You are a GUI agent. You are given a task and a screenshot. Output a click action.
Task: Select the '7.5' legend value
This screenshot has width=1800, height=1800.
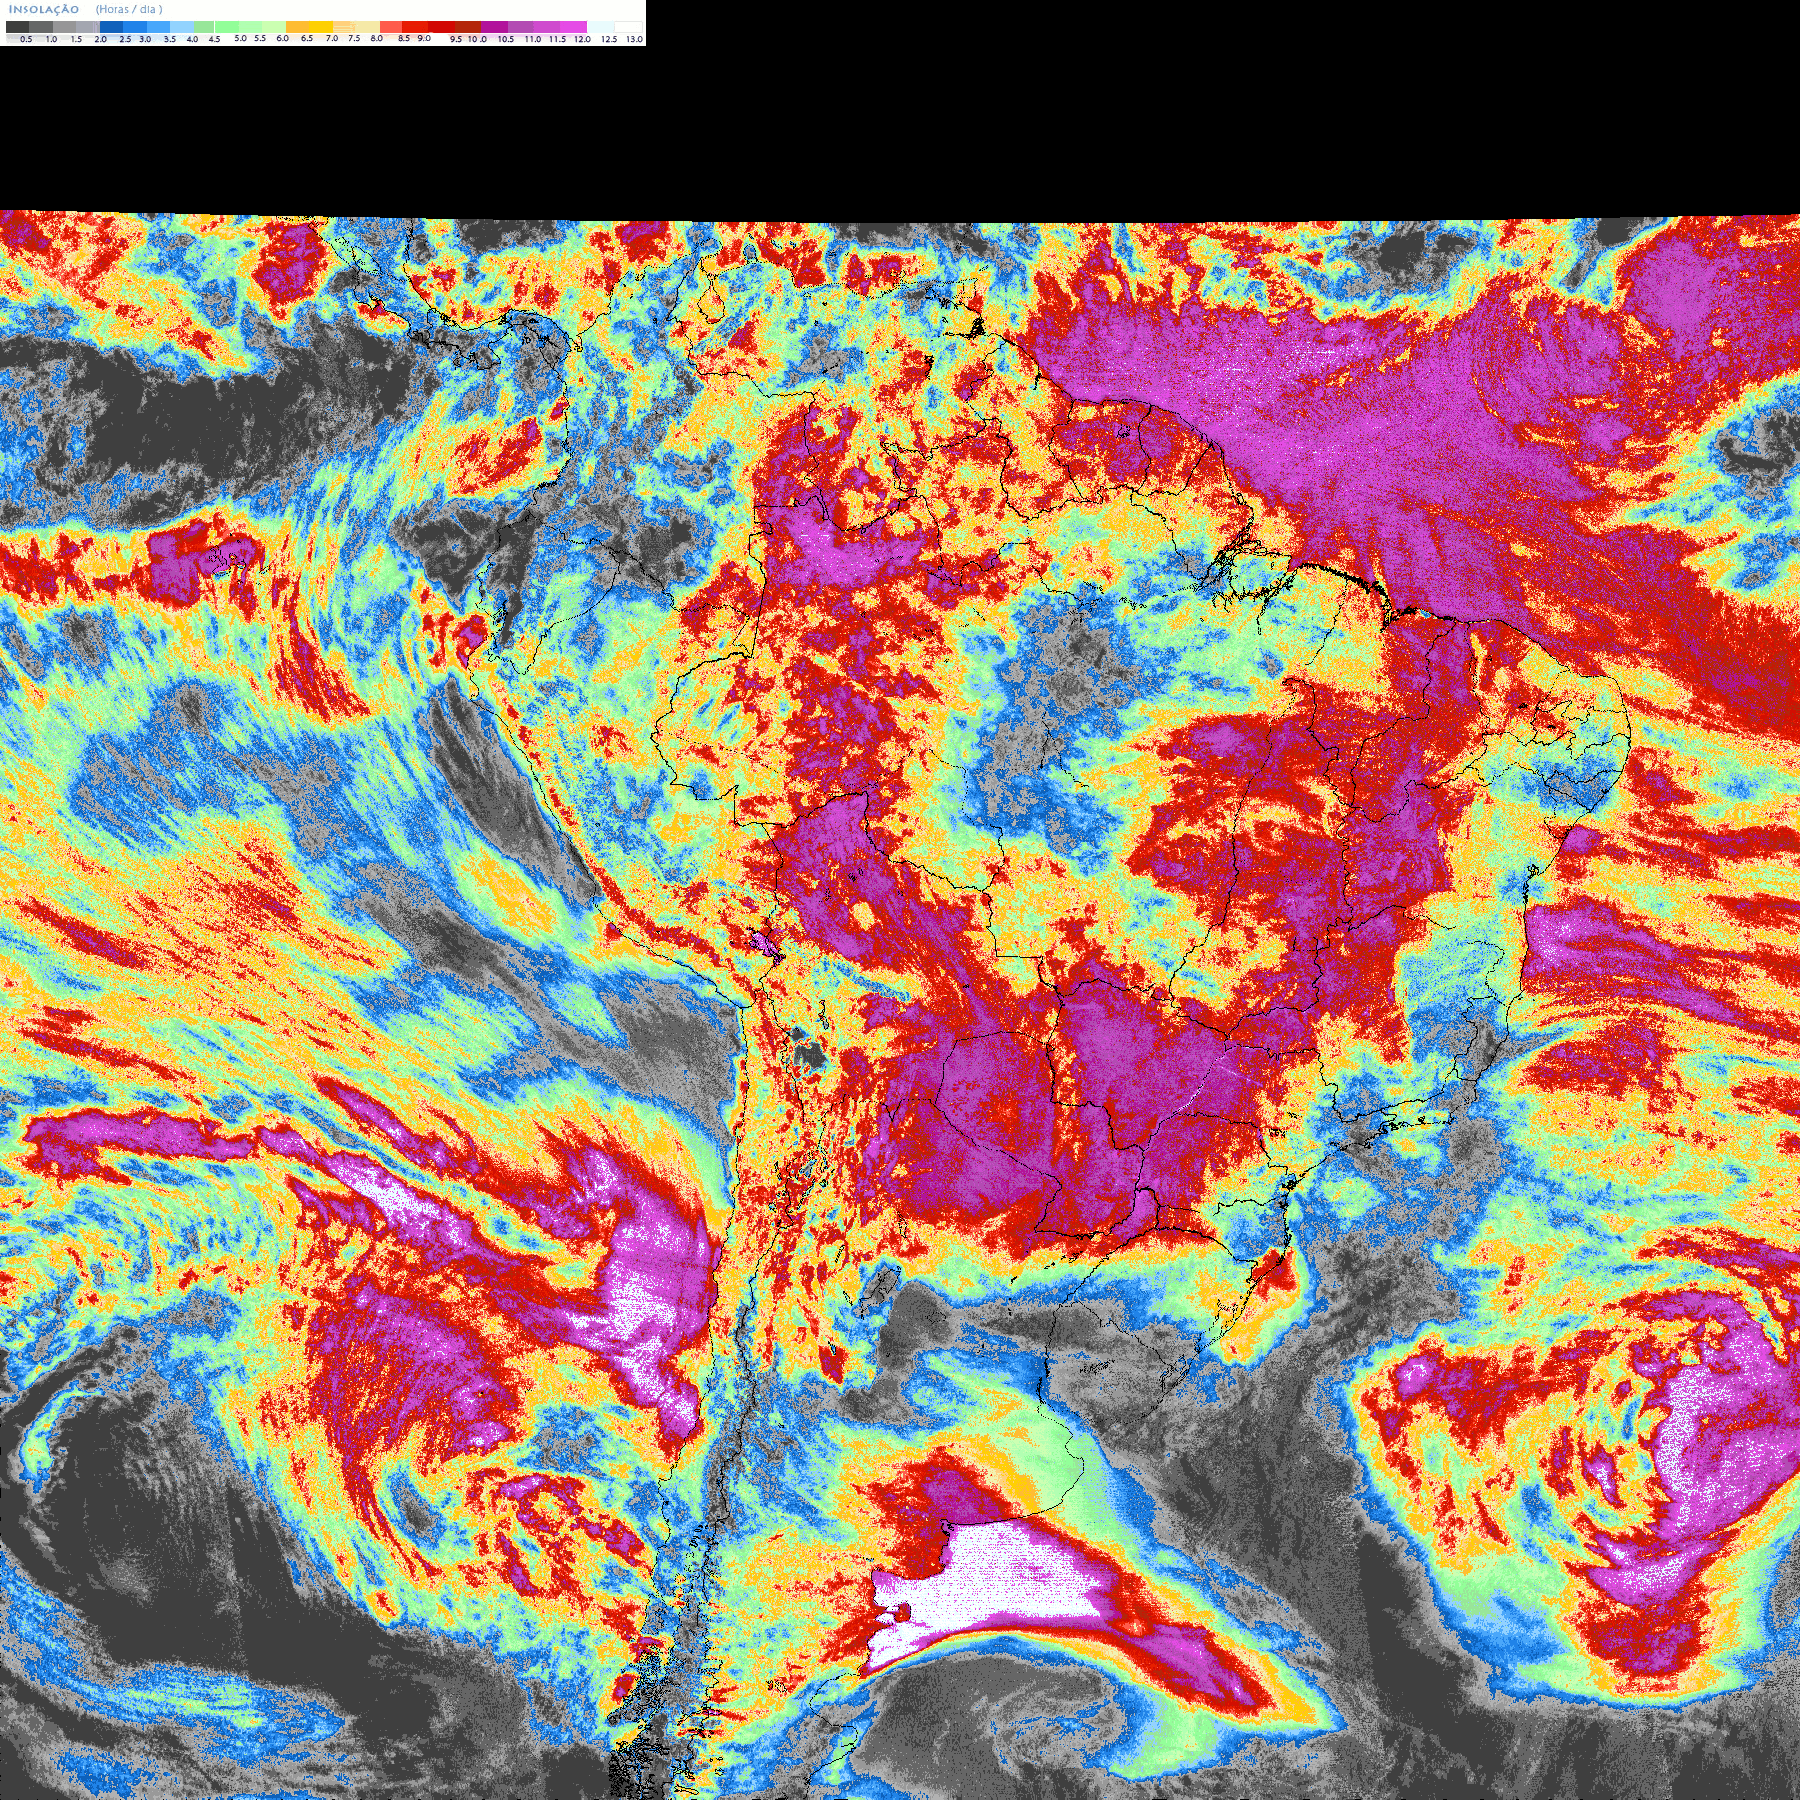click(x=354, y=38)
